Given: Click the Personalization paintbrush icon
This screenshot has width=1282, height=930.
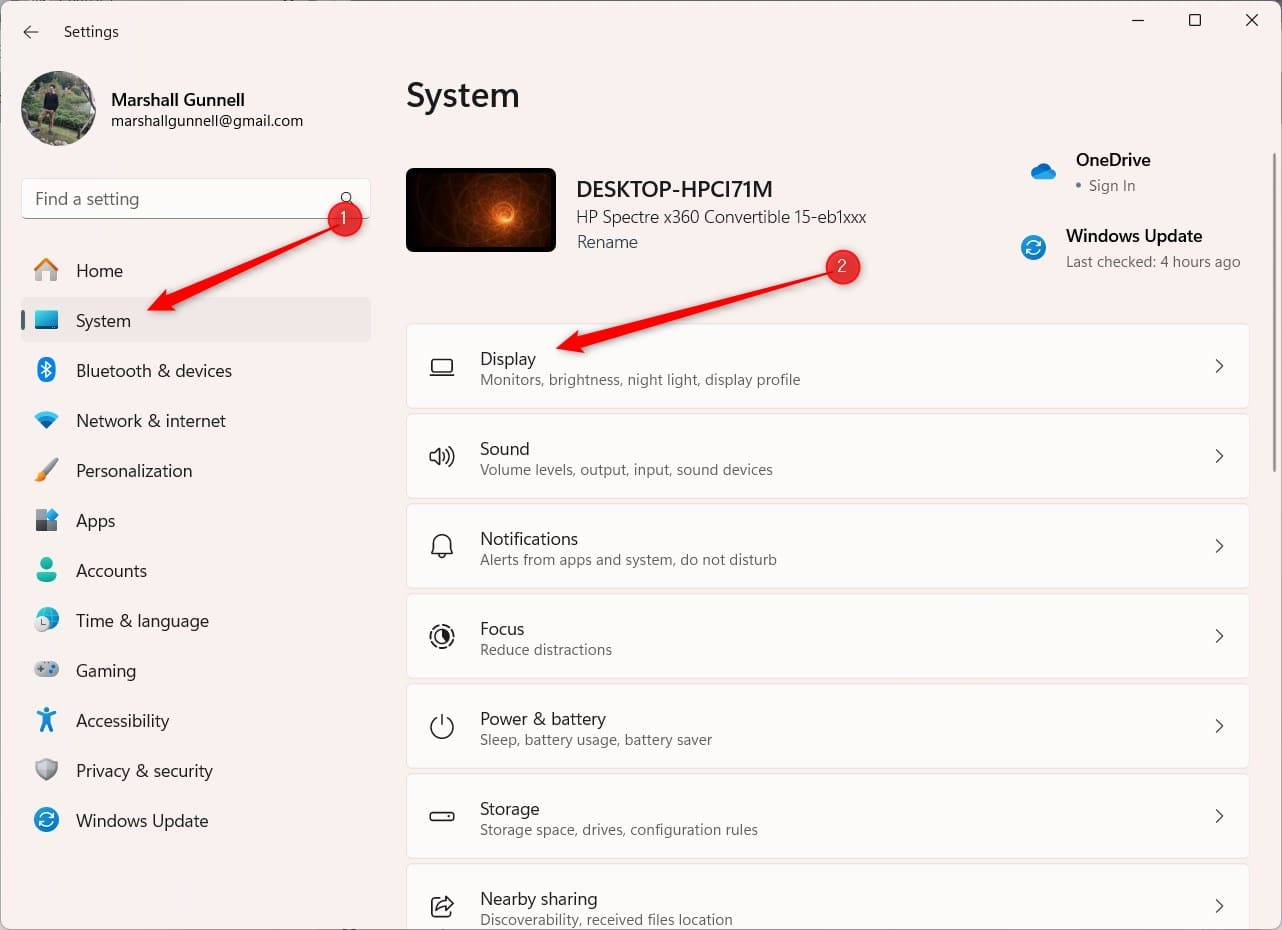Looking at the screenshot, I should tap(46, 471).
